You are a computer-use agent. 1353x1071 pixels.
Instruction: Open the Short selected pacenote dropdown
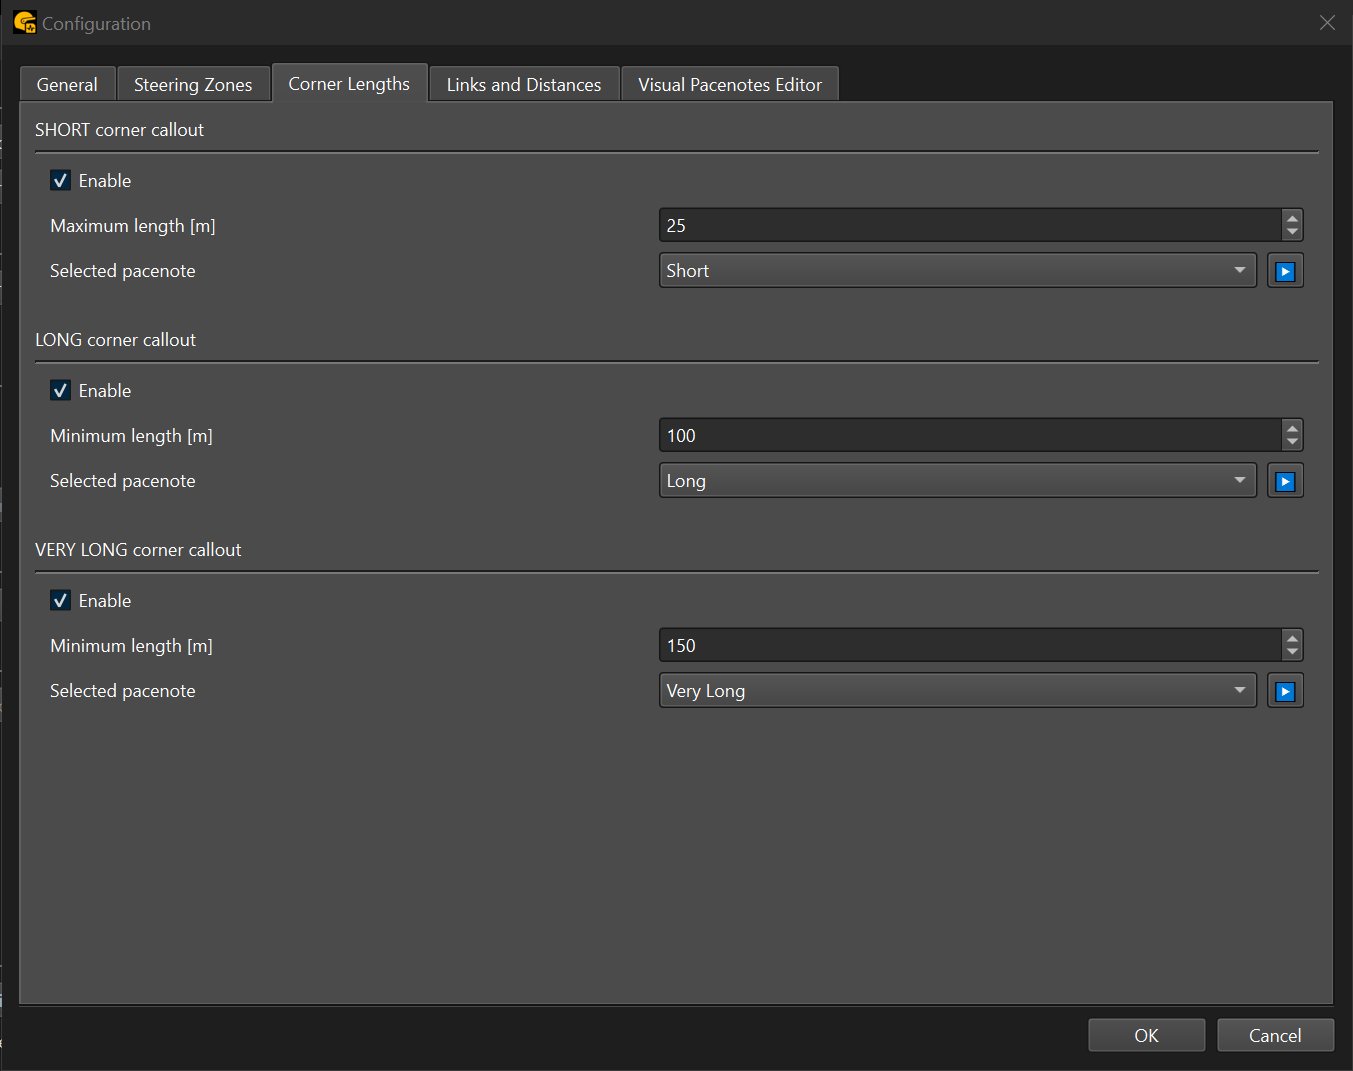957,271
